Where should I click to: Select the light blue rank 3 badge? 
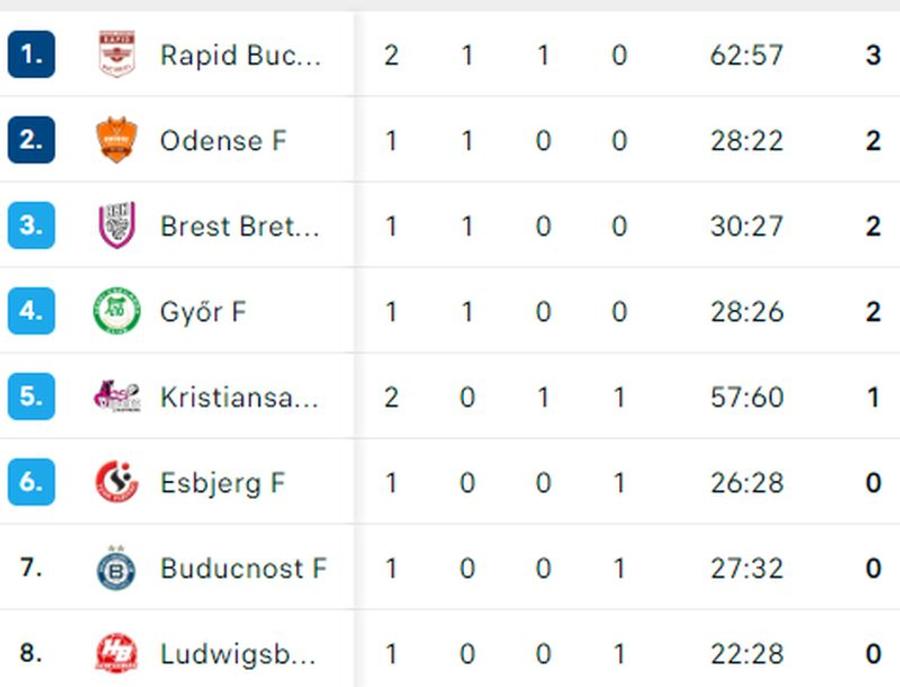[x=32, y=225]
